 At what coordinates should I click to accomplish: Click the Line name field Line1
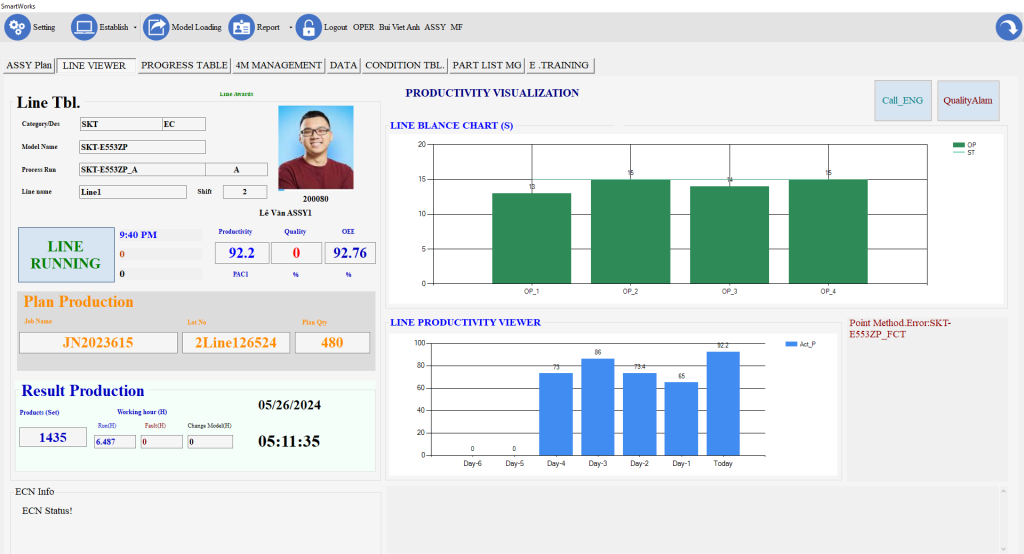coord(133,192)
